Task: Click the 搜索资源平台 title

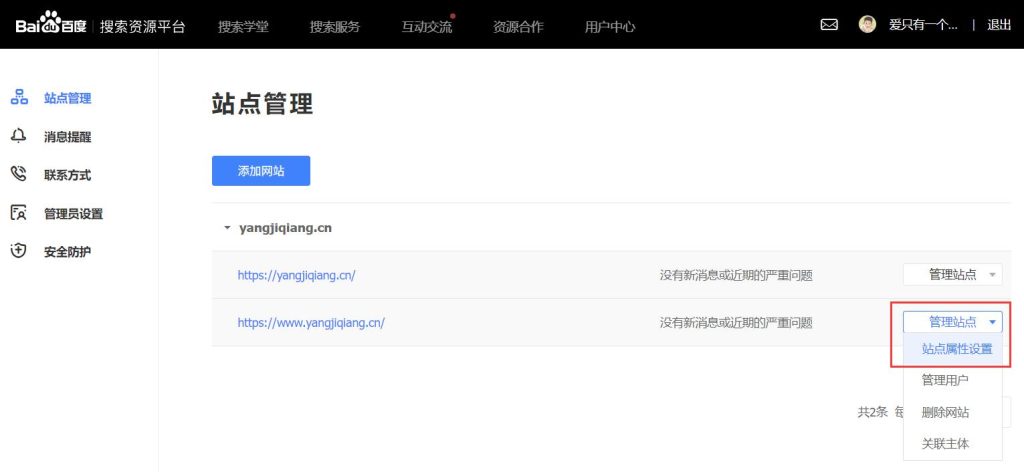Action: coord(142,26)
